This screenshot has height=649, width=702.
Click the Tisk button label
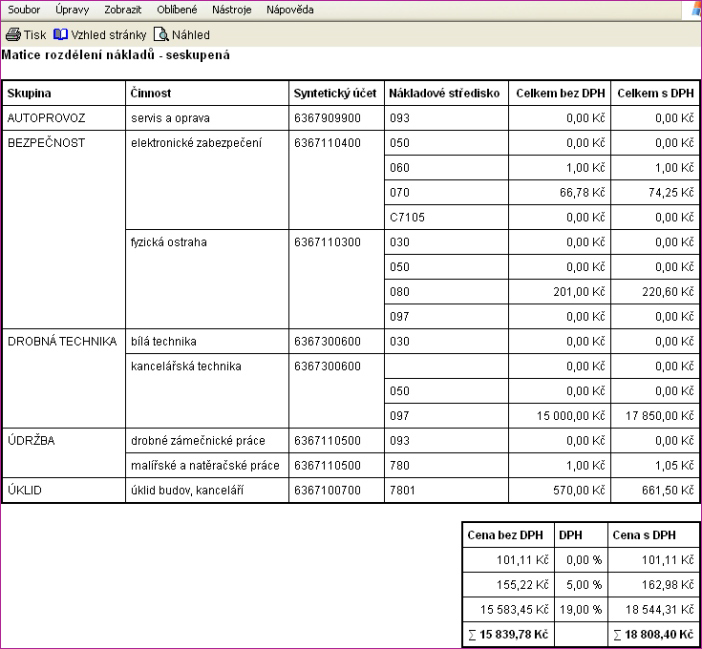35,35
